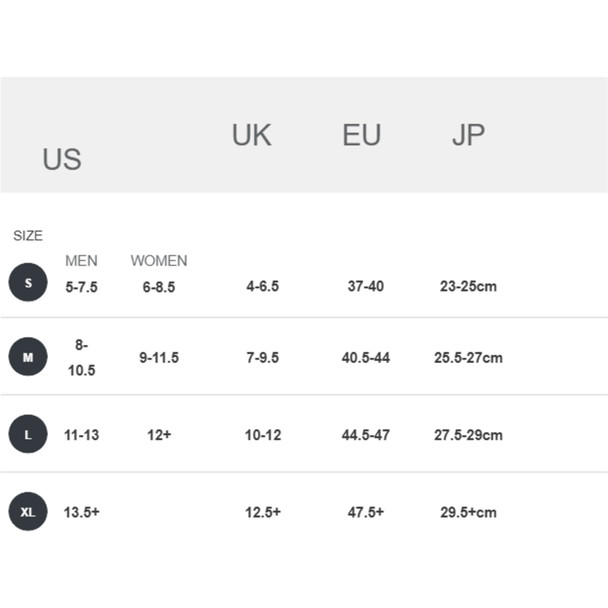This screenshot has height=608, width=608.
Task: Click the MEN sub-header label
Action: point(81,261)
